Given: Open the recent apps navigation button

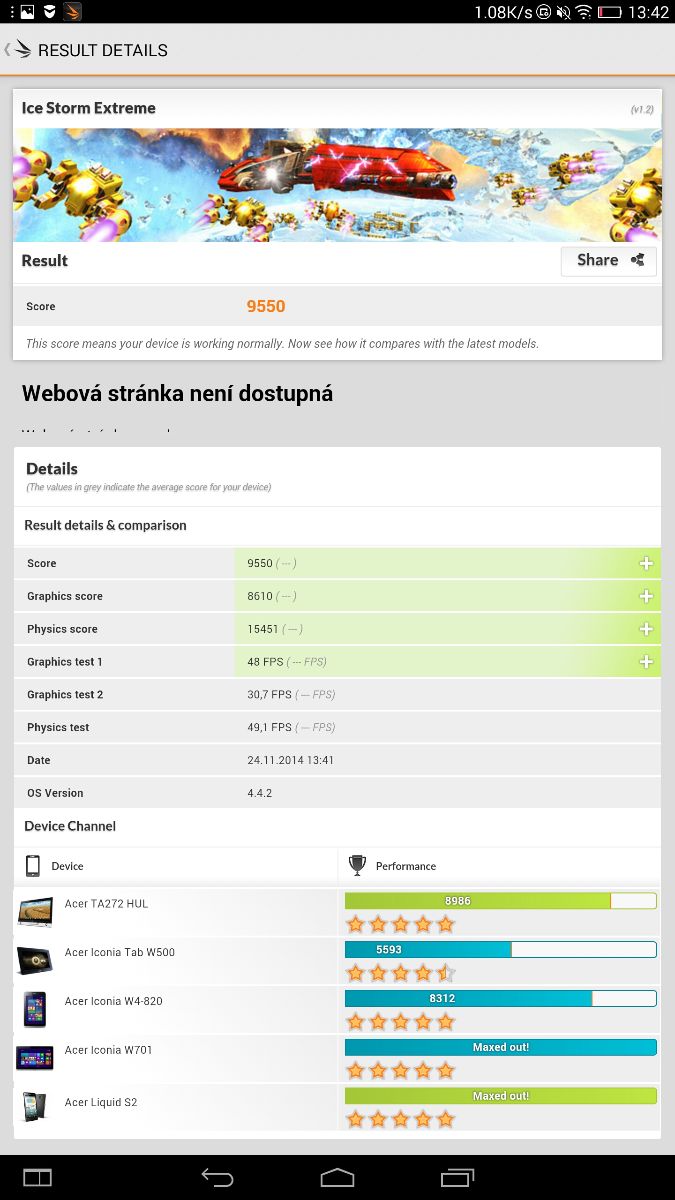Looking at the screenshot, I should pyautogui.click(x=457, y=1177).
